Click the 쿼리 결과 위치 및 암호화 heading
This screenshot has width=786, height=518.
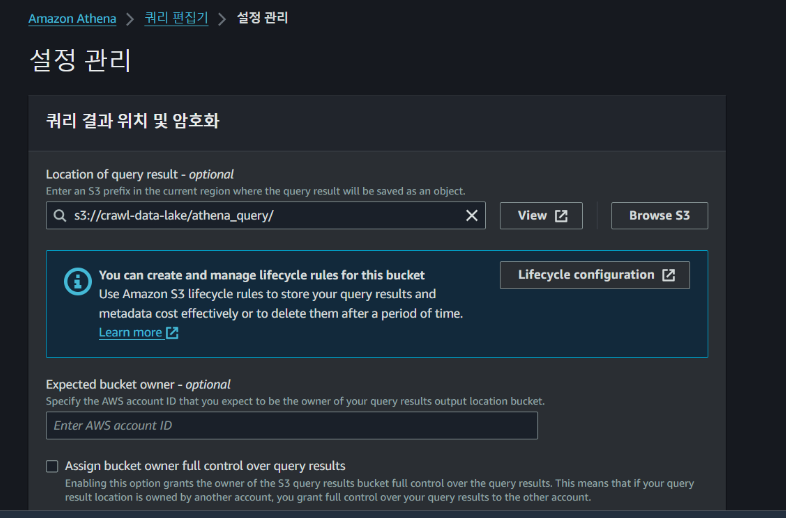tap(133, 121)
